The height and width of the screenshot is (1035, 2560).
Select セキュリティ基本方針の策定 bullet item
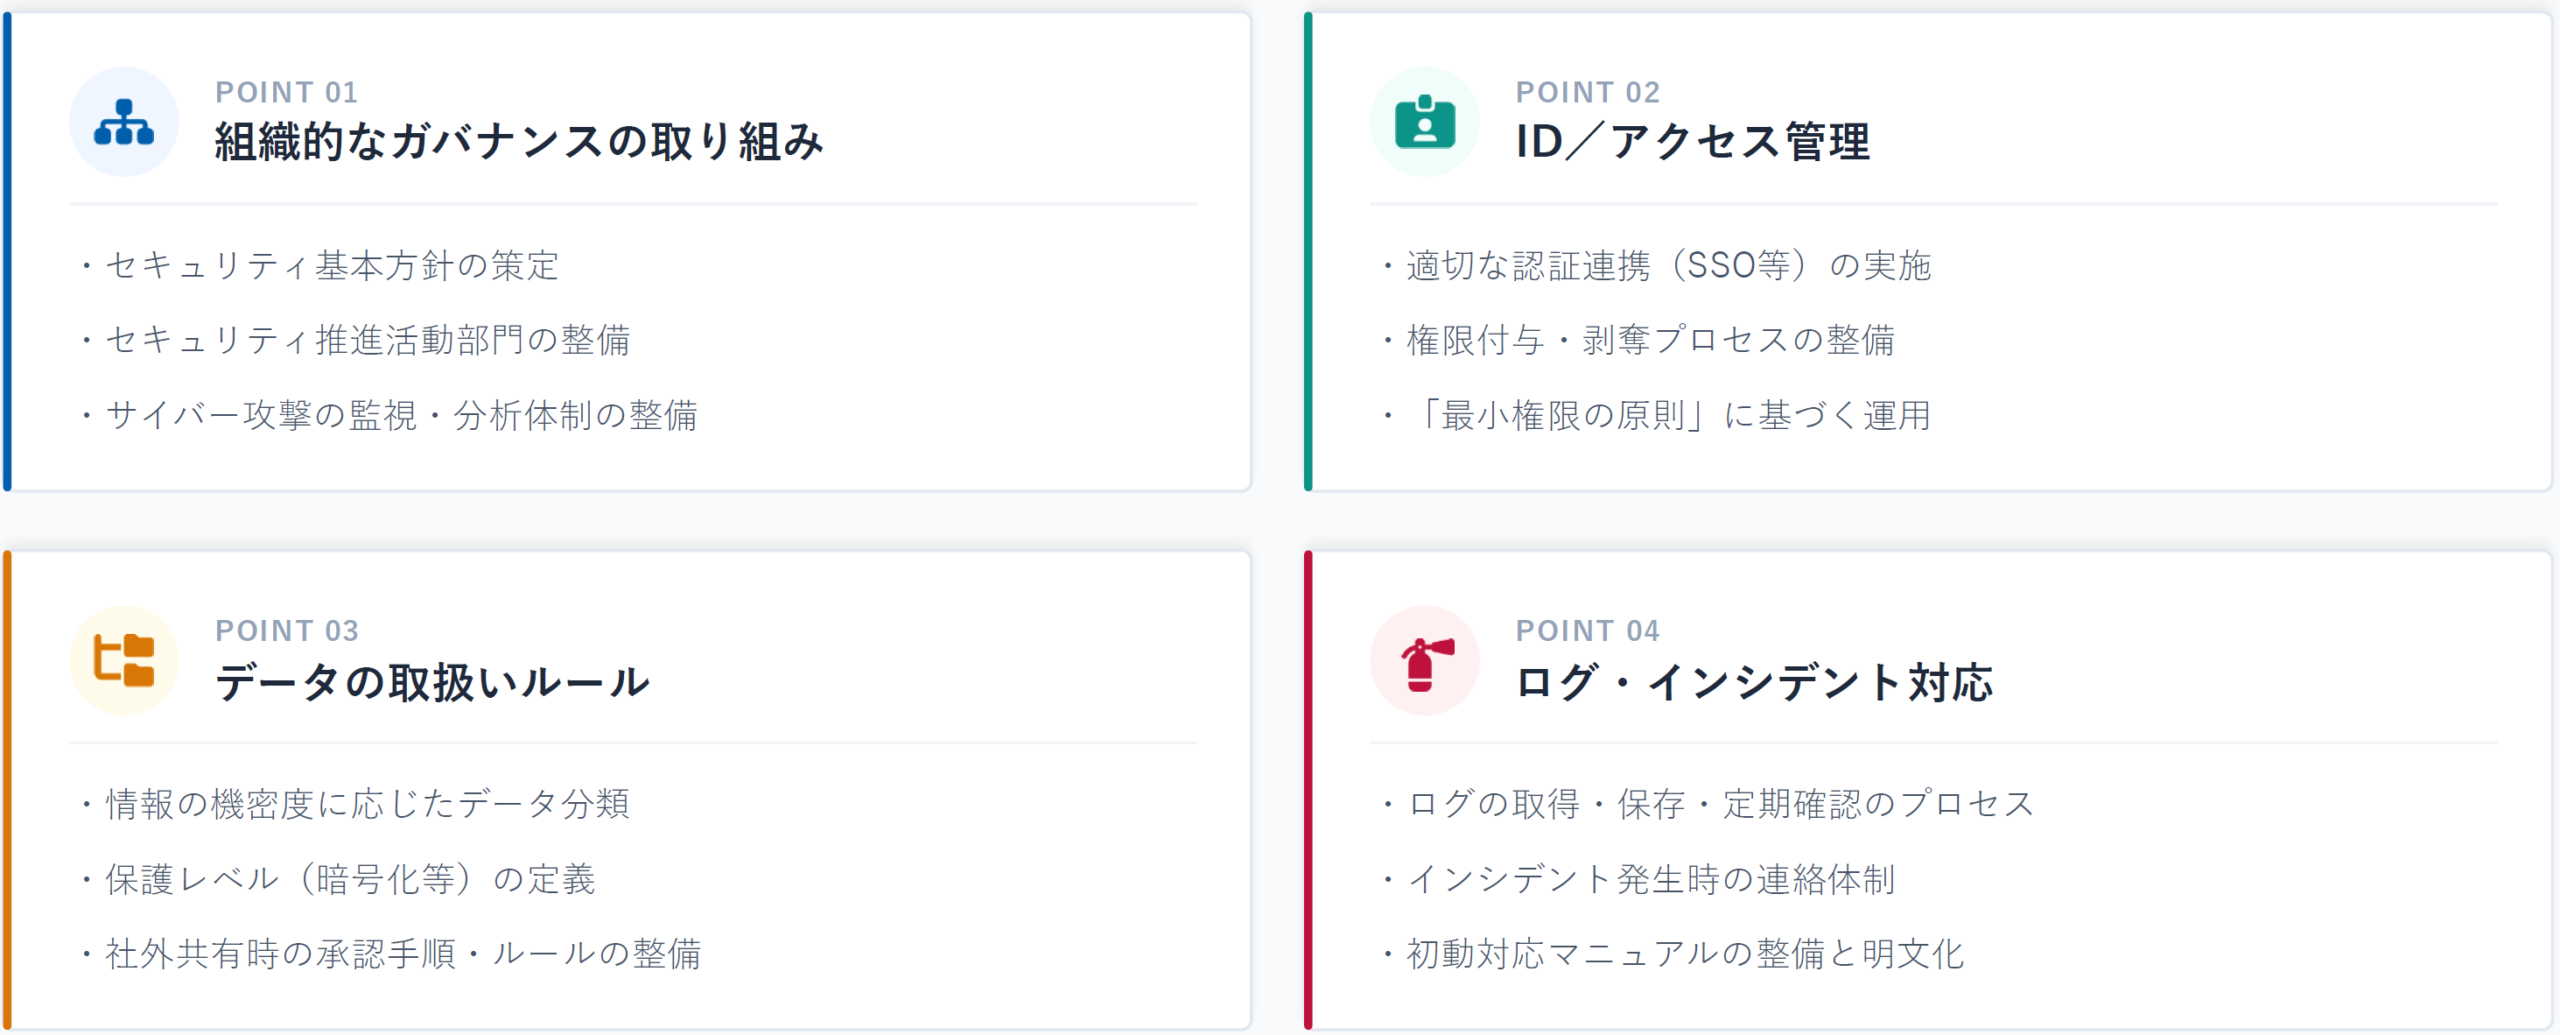click(x=332, y=265)
